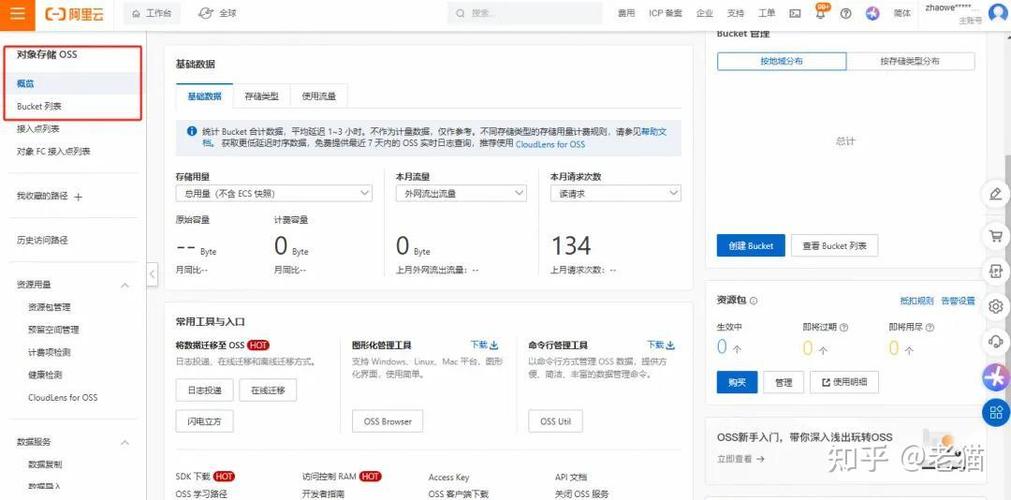Click the info icon beside 资源包

pos(754,301)
